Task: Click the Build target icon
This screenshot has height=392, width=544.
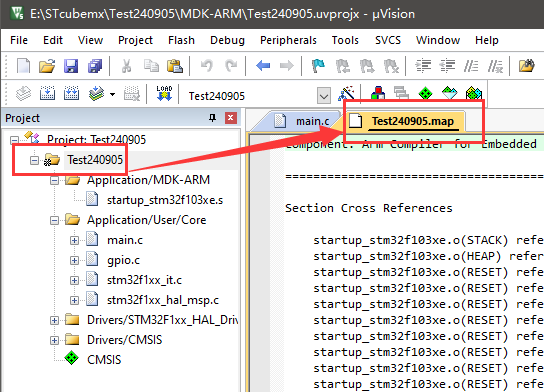Action: 48,94
